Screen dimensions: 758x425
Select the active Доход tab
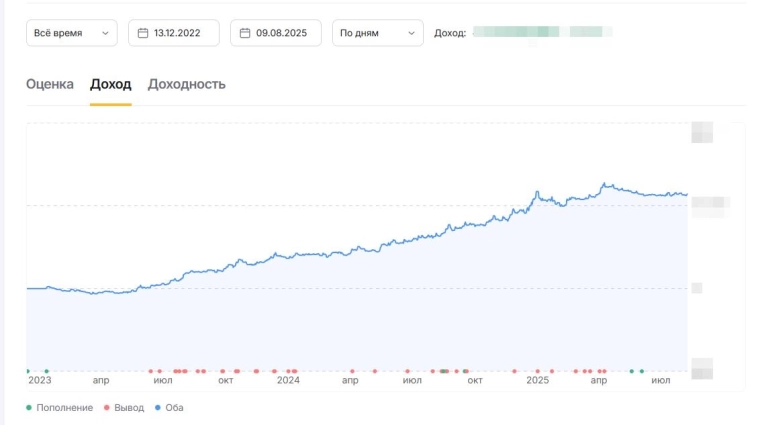click(110, 84)
